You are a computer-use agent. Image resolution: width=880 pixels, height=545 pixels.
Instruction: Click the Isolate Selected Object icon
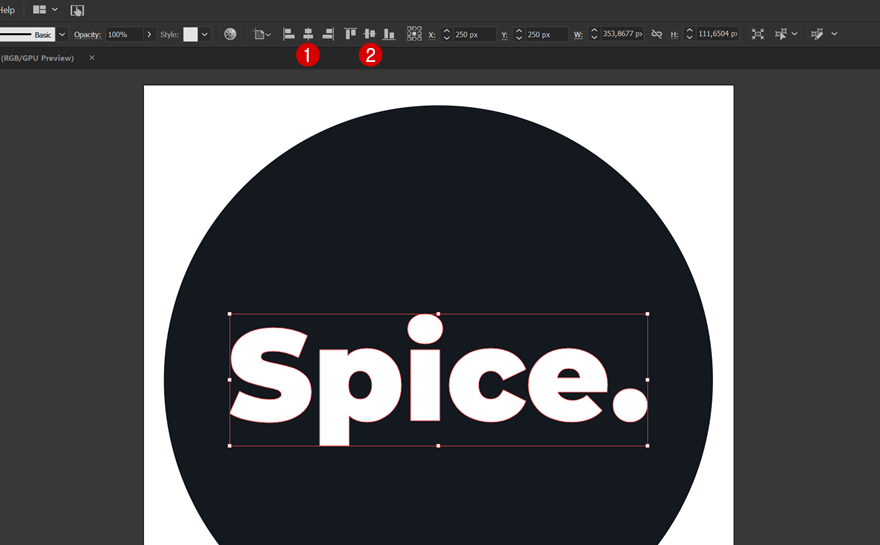pyautogui.click(x=758, y=34)
